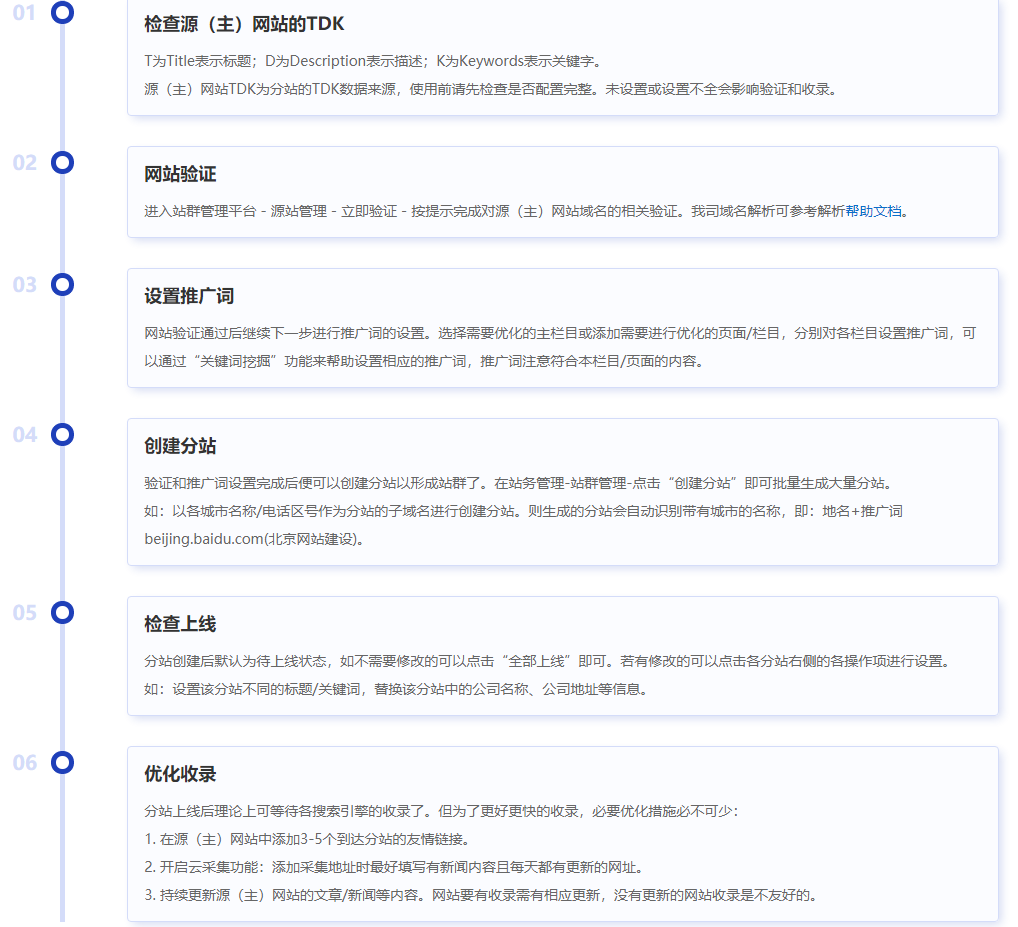This screenshot has height=927, width=1018.
Task: Click the "03" step number label
Action: (25, 284)
